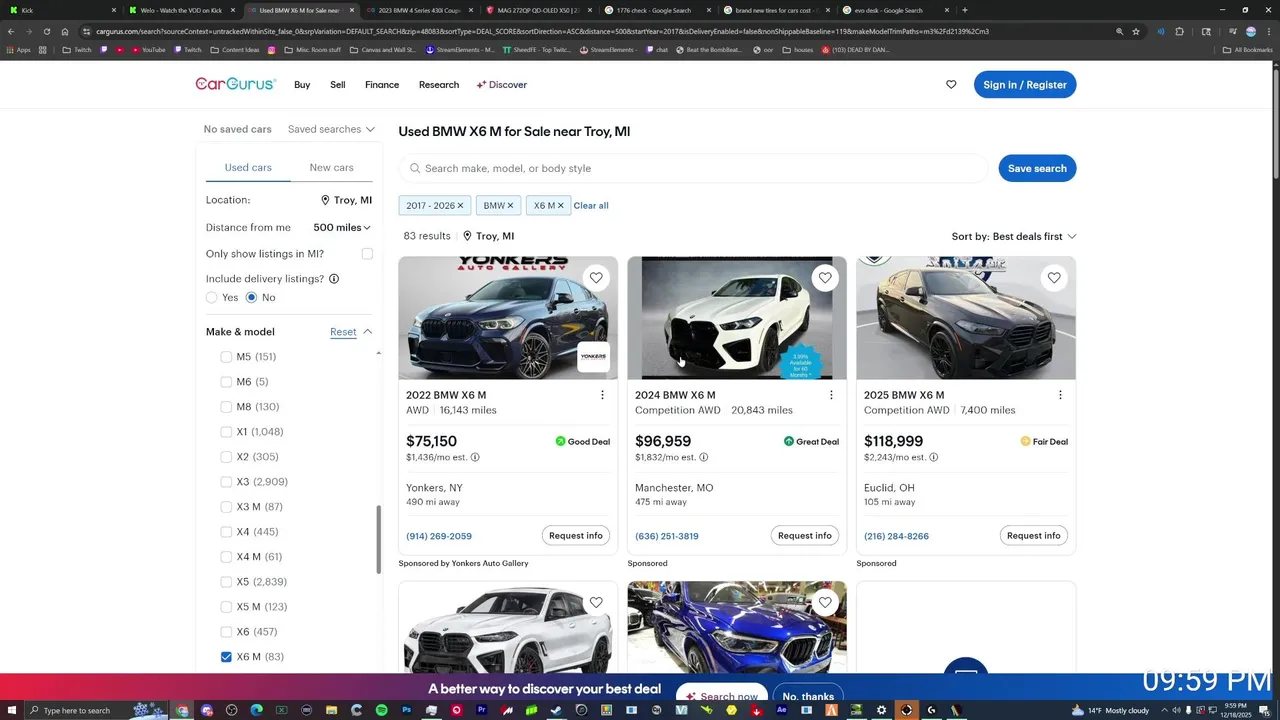Open the Windows Start menu

[11, 710]
